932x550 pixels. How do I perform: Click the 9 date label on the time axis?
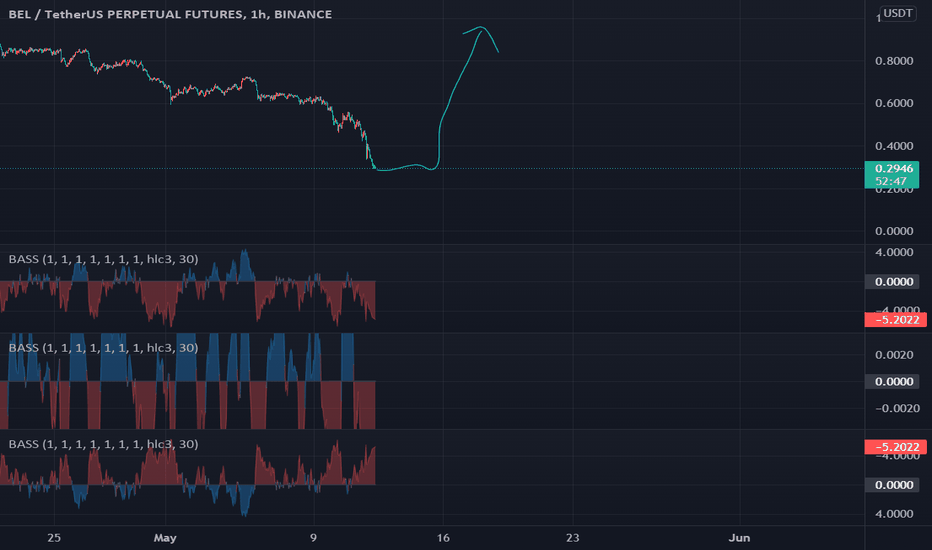point(313,538)
